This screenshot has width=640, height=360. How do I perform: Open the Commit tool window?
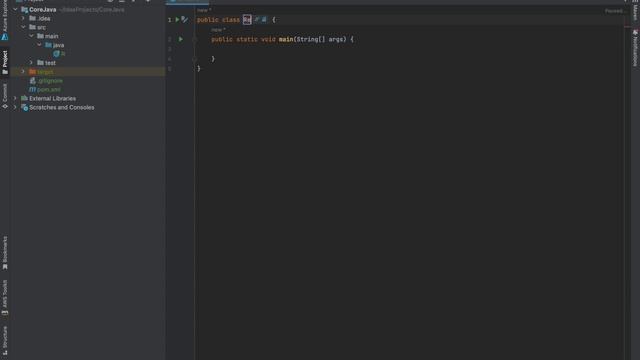(x=4, y=96)
